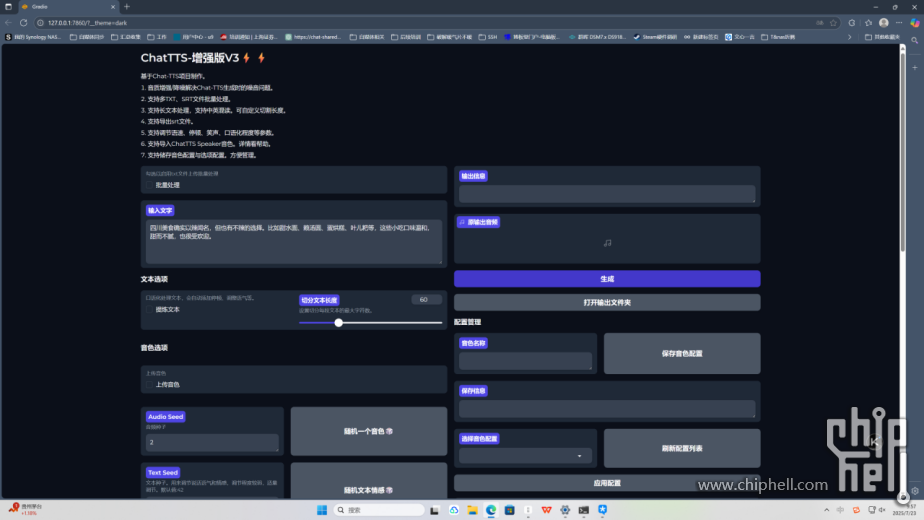This screenshot has height=520, width=924.
Task: Click the 刷新配置列表 button
Action: (682, 448)
